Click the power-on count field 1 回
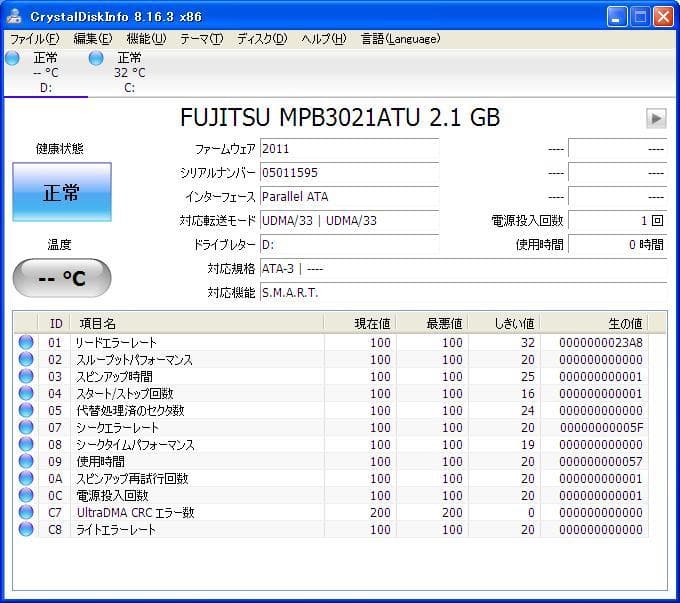 (x=618, y=220)
